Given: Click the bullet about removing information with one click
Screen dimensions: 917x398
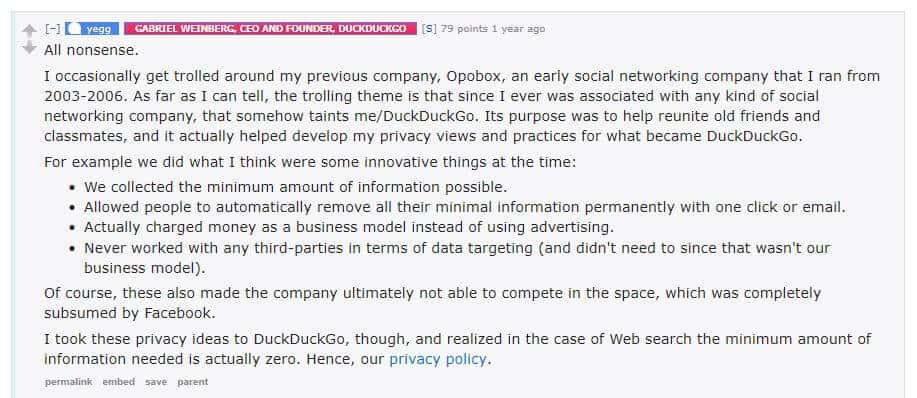Looking at the screenshot, I should (465, 207).
